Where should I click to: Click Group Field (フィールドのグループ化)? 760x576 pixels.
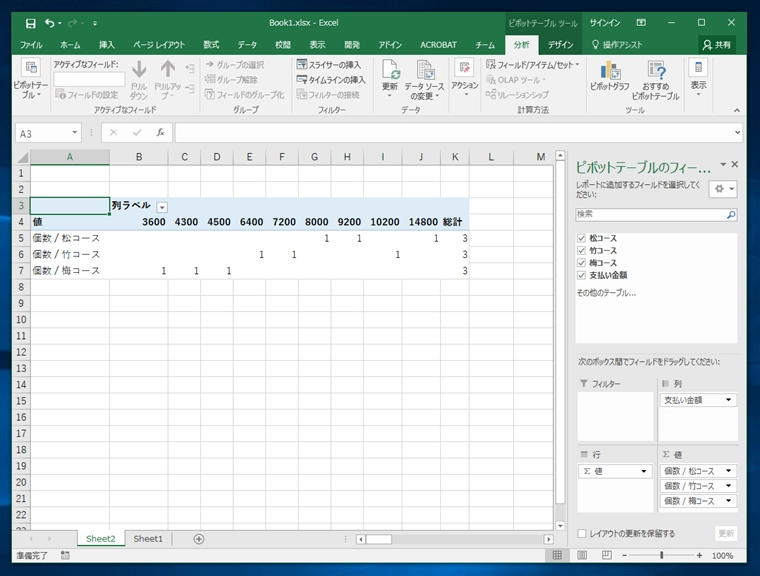(x=245, y=95)
